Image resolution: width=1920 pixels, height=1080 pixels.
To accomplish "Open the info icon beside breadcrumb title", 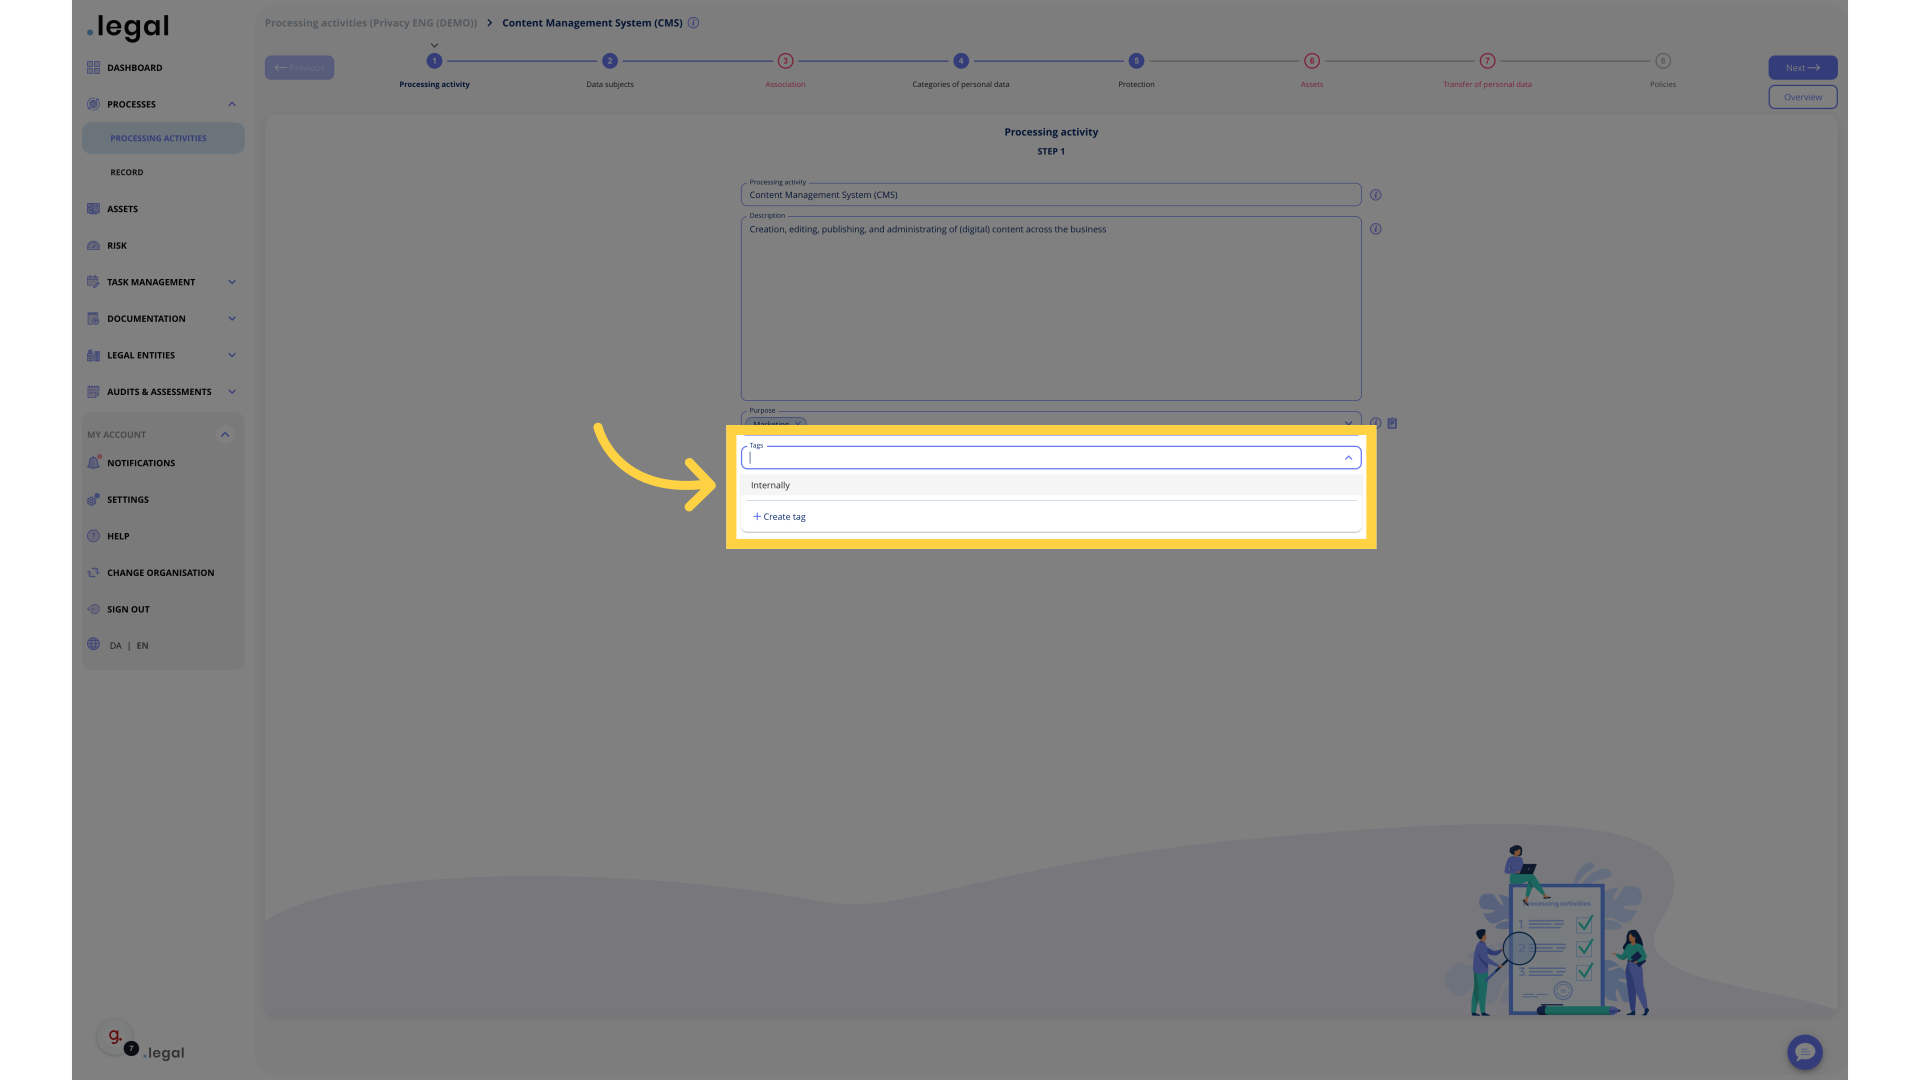I will pyautogui.click(x=693, y=23).
